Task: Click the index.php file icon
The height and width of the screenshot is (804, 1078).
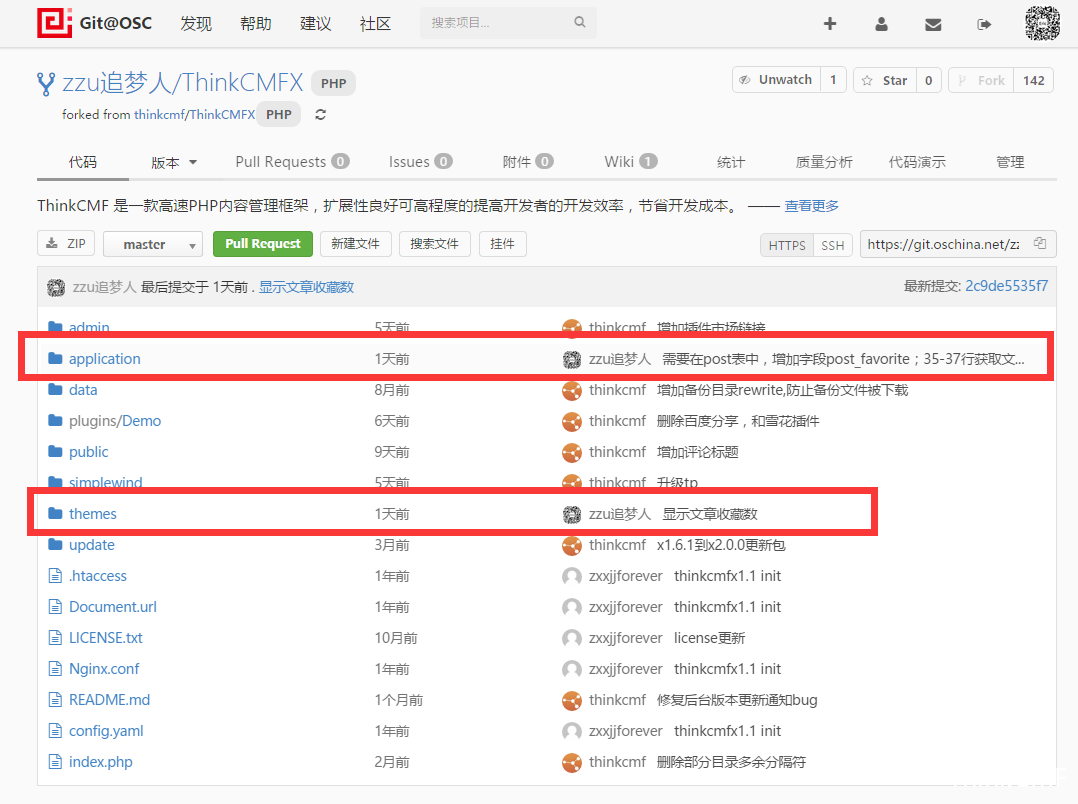Action: [x=55, y=761]
